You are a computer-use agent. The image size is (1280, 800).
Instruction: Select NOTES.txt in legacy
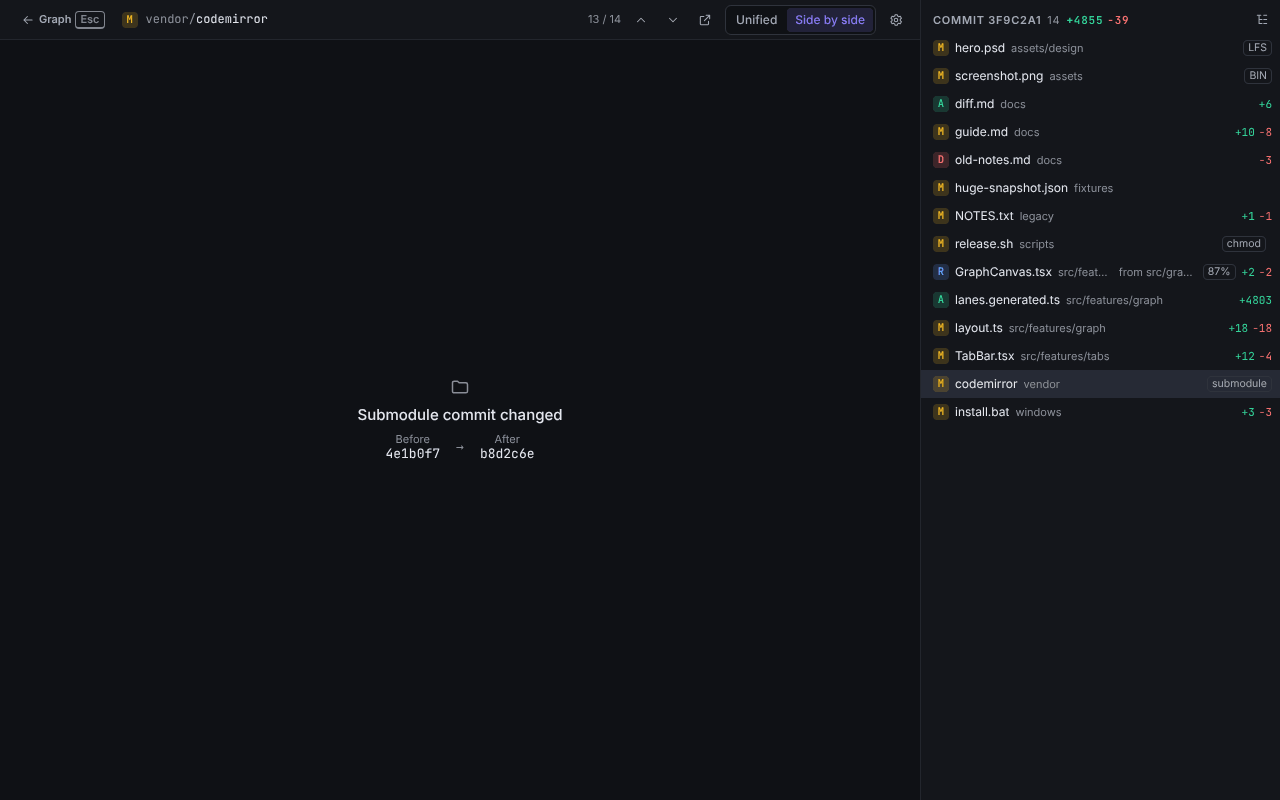coord(1100,216)
